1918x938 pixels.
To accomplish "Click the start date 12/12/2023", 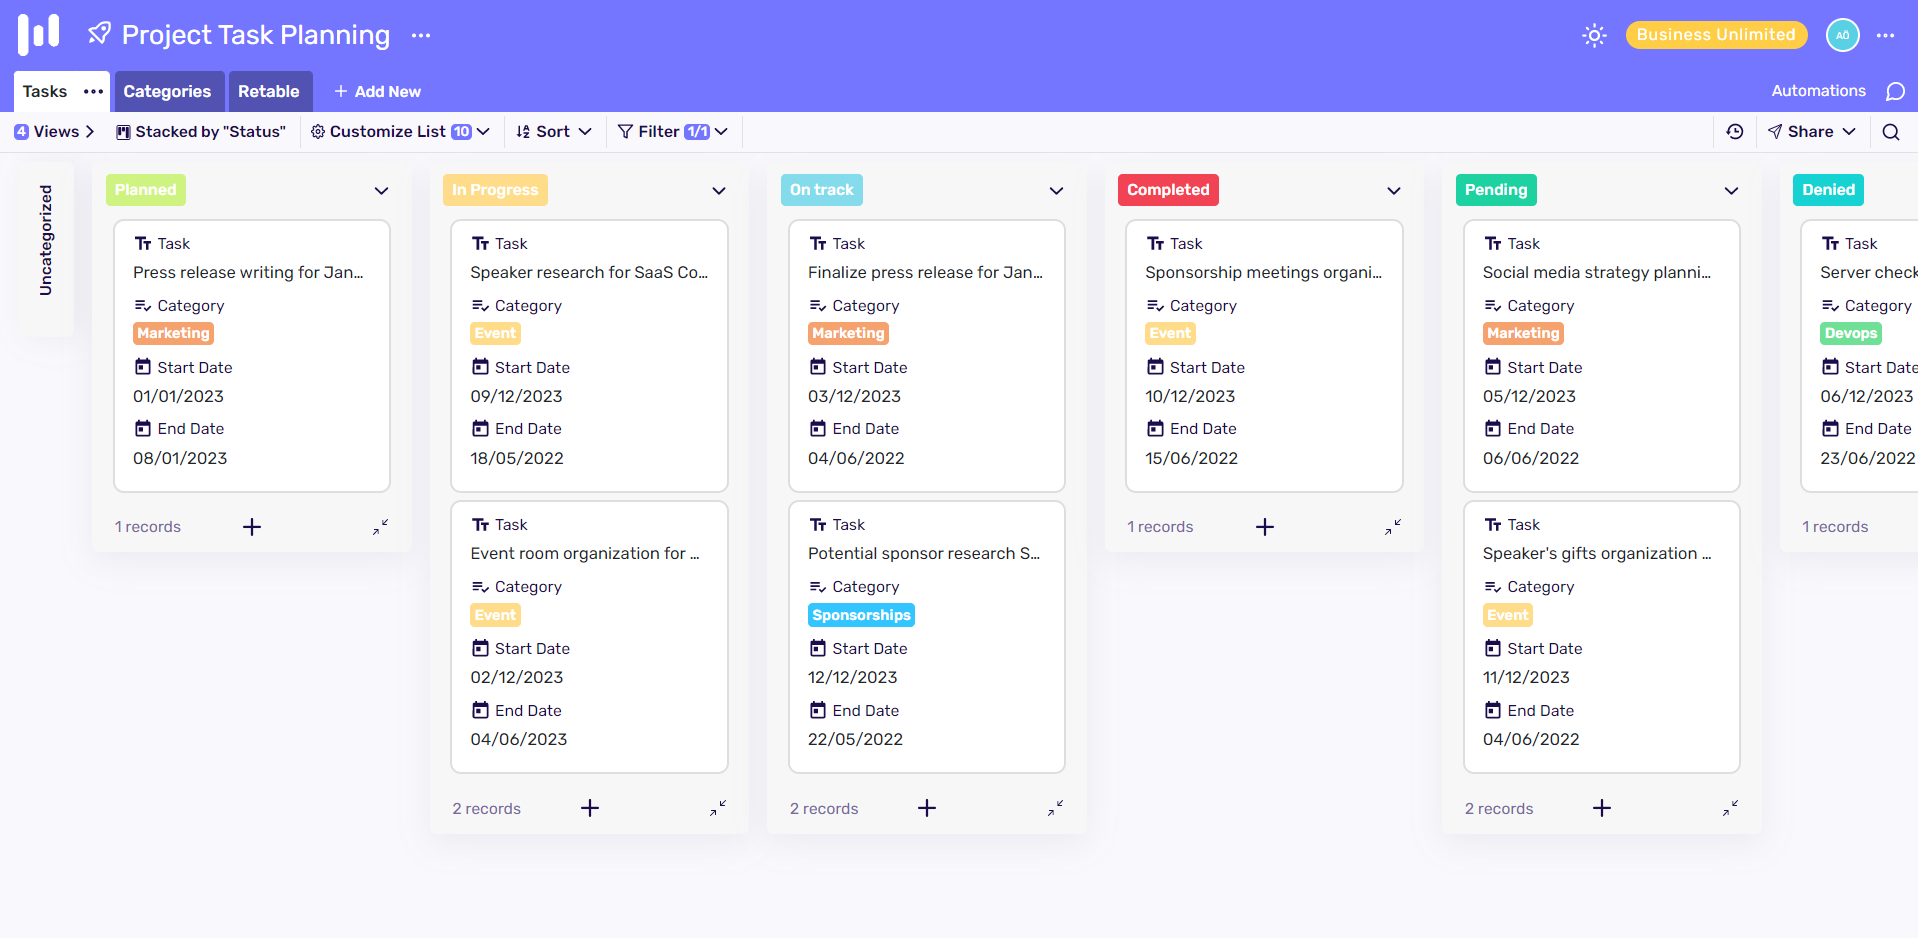I will [853, 678].
